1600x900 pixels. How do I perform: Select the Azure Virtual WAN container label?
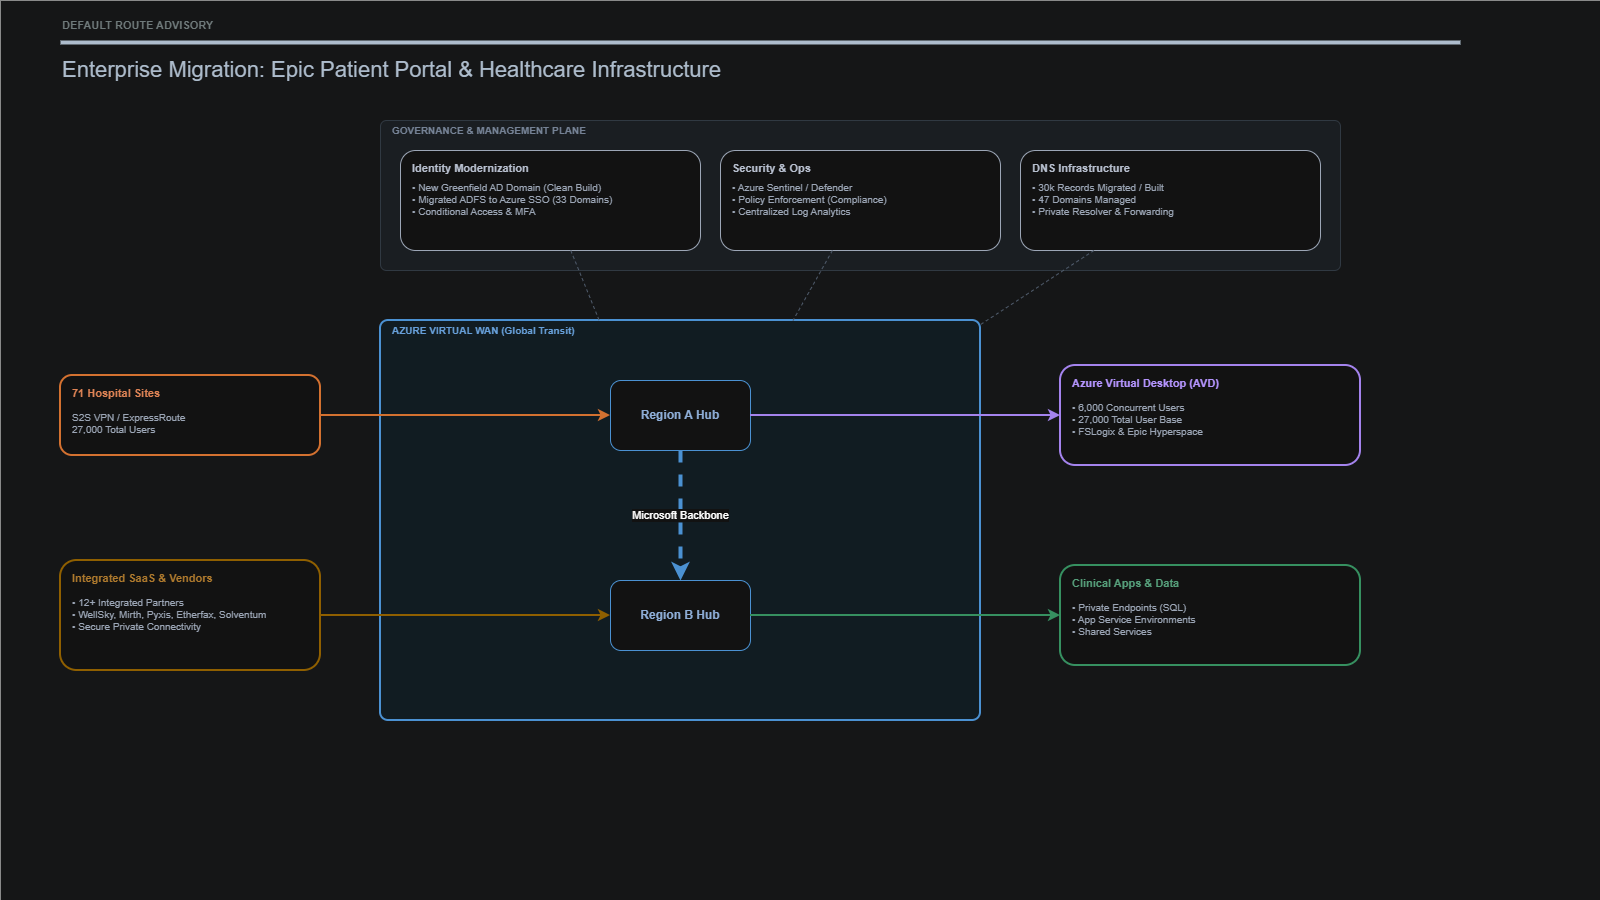coord(482,330)
